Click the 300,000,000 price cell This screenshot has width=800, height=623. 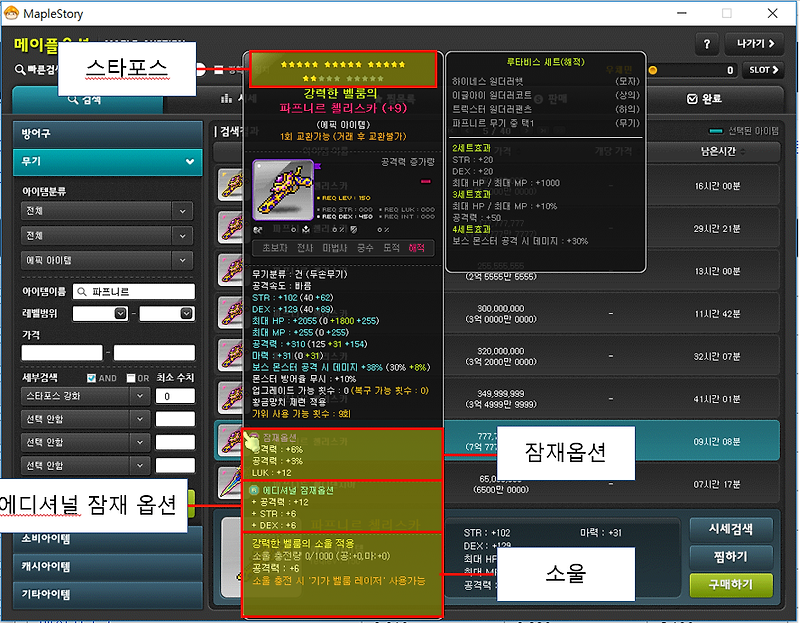[x=501, y=314]
